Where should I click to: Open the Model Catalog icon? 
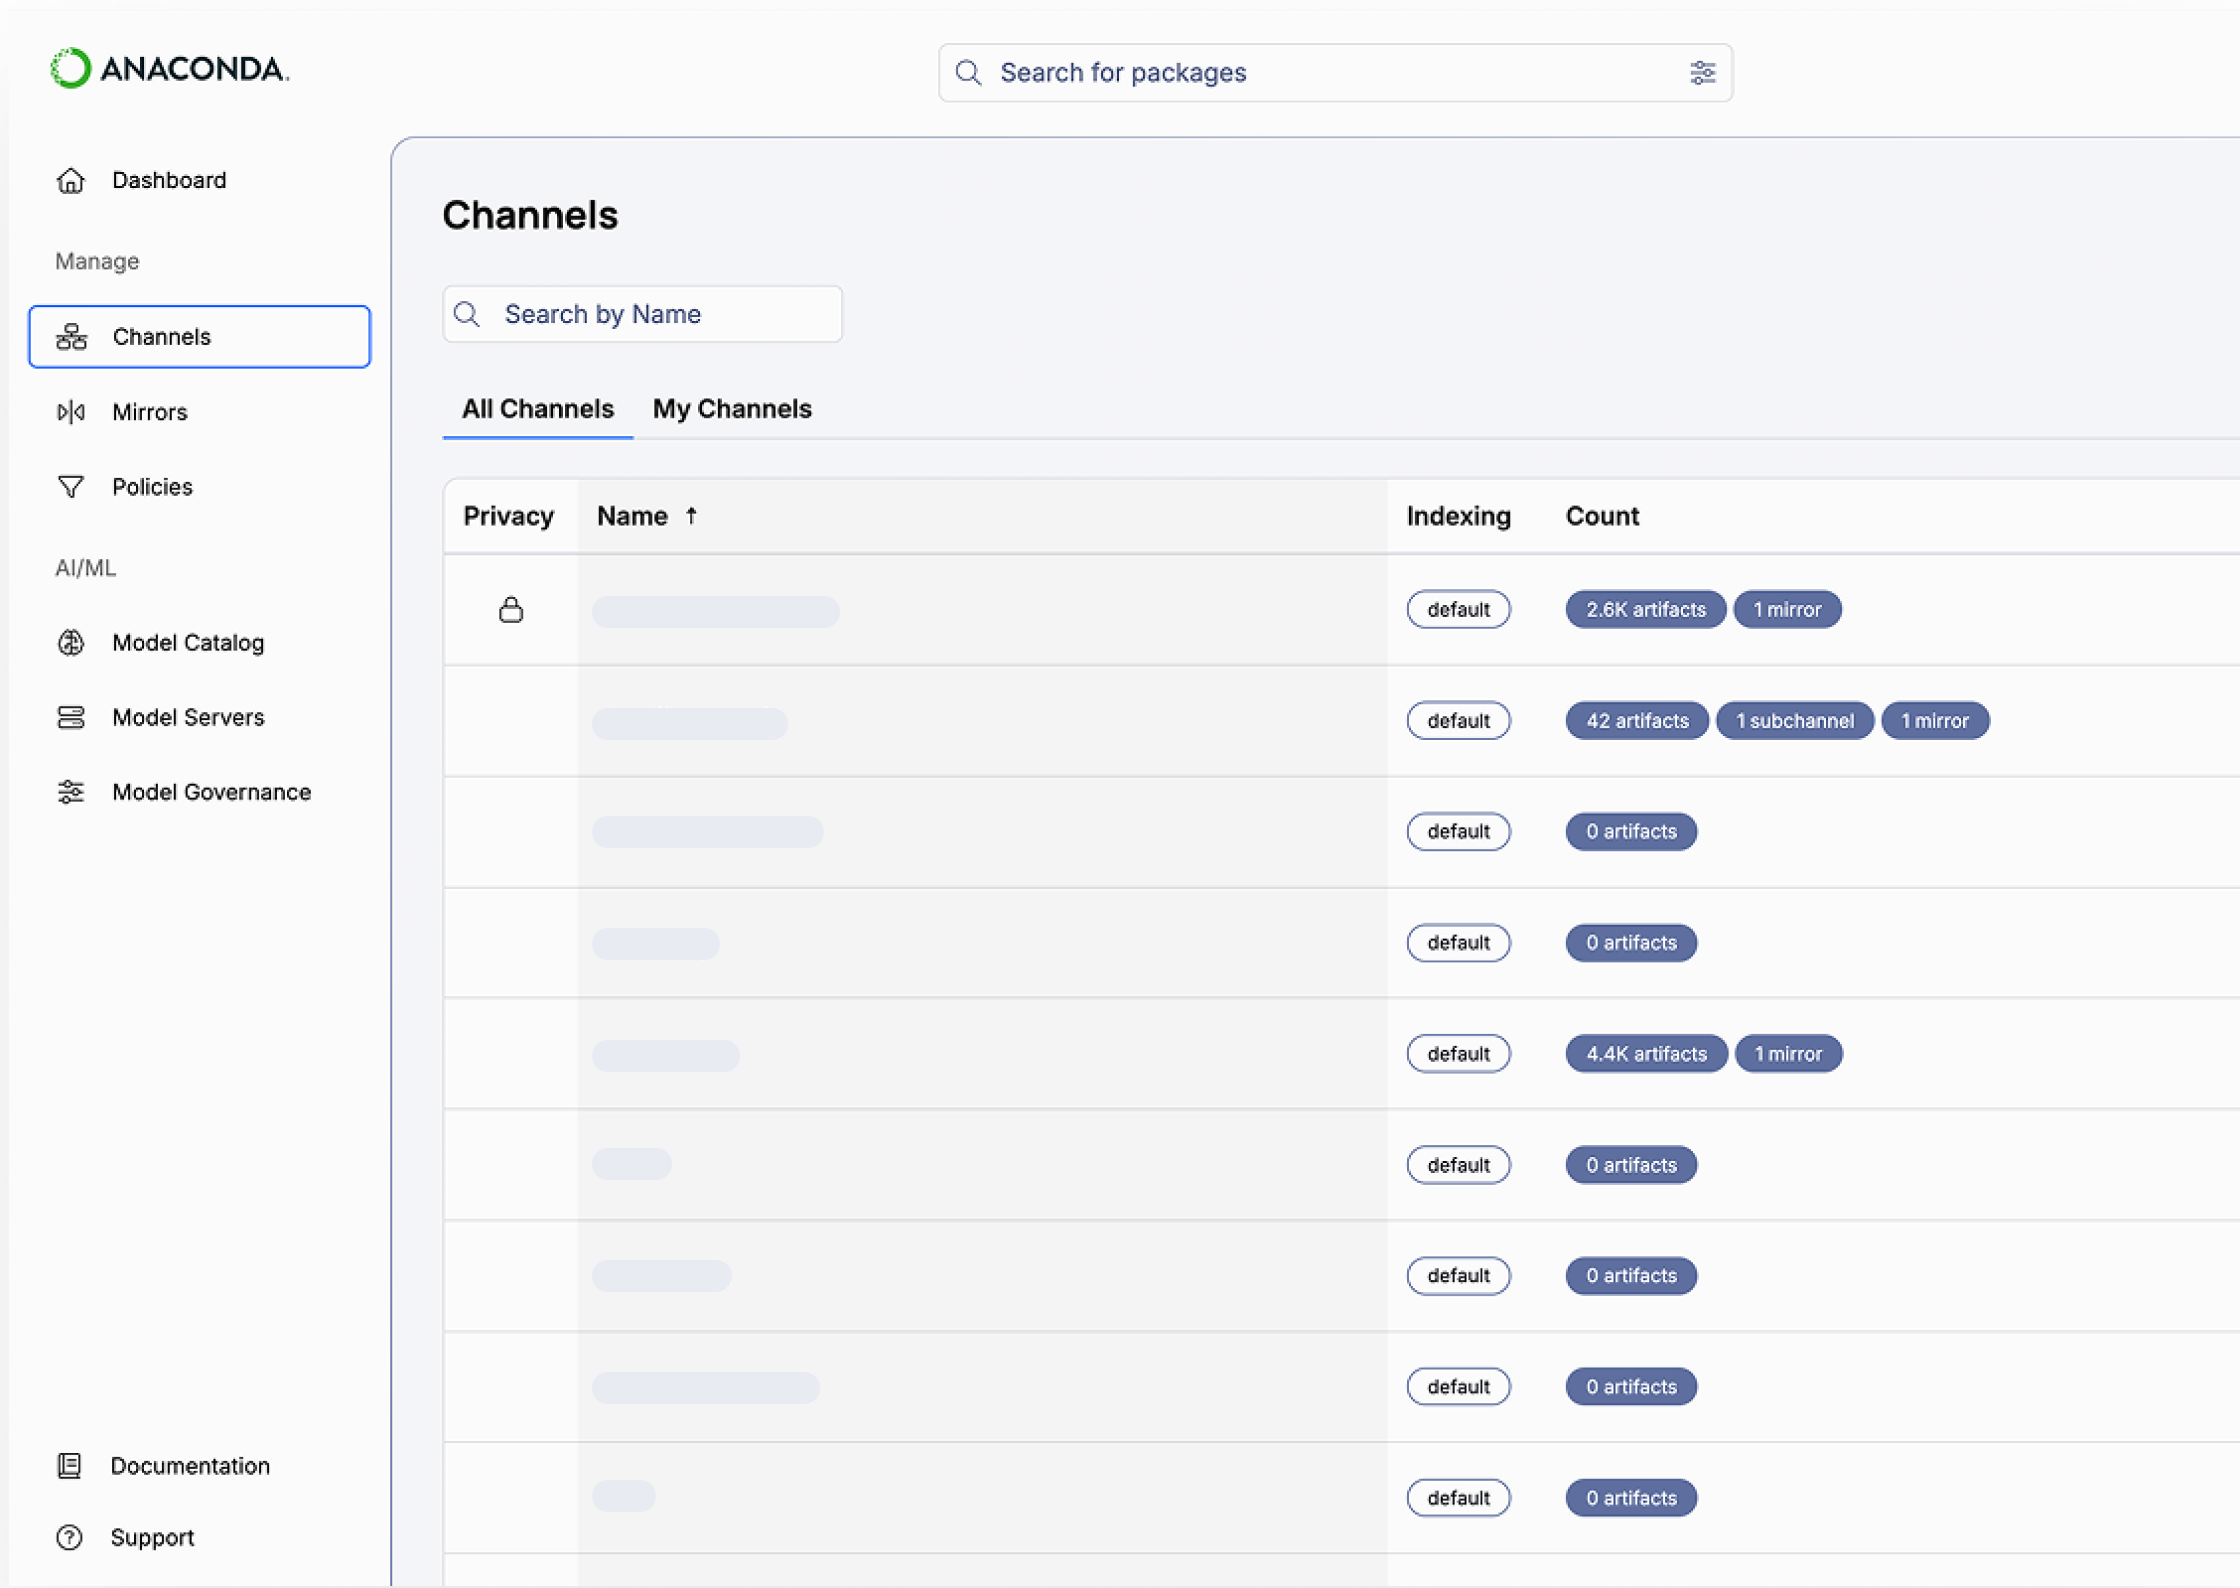coord(71,643)
